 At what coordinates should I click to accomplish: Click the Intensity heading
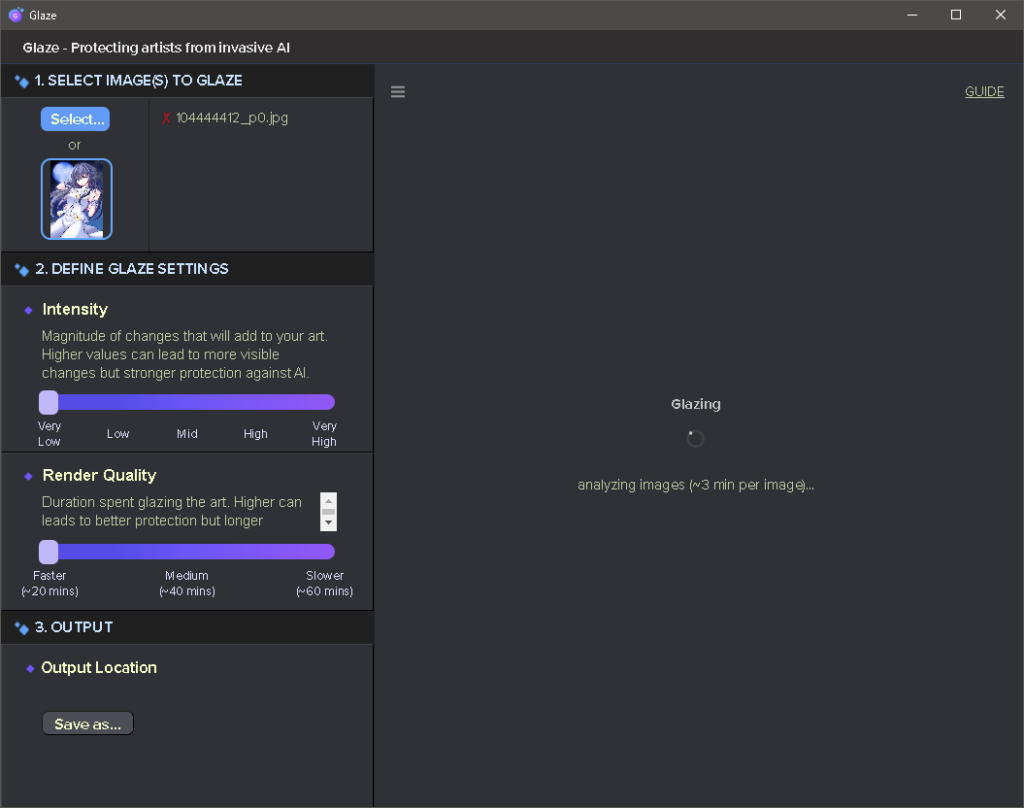[x=75, y=309]
